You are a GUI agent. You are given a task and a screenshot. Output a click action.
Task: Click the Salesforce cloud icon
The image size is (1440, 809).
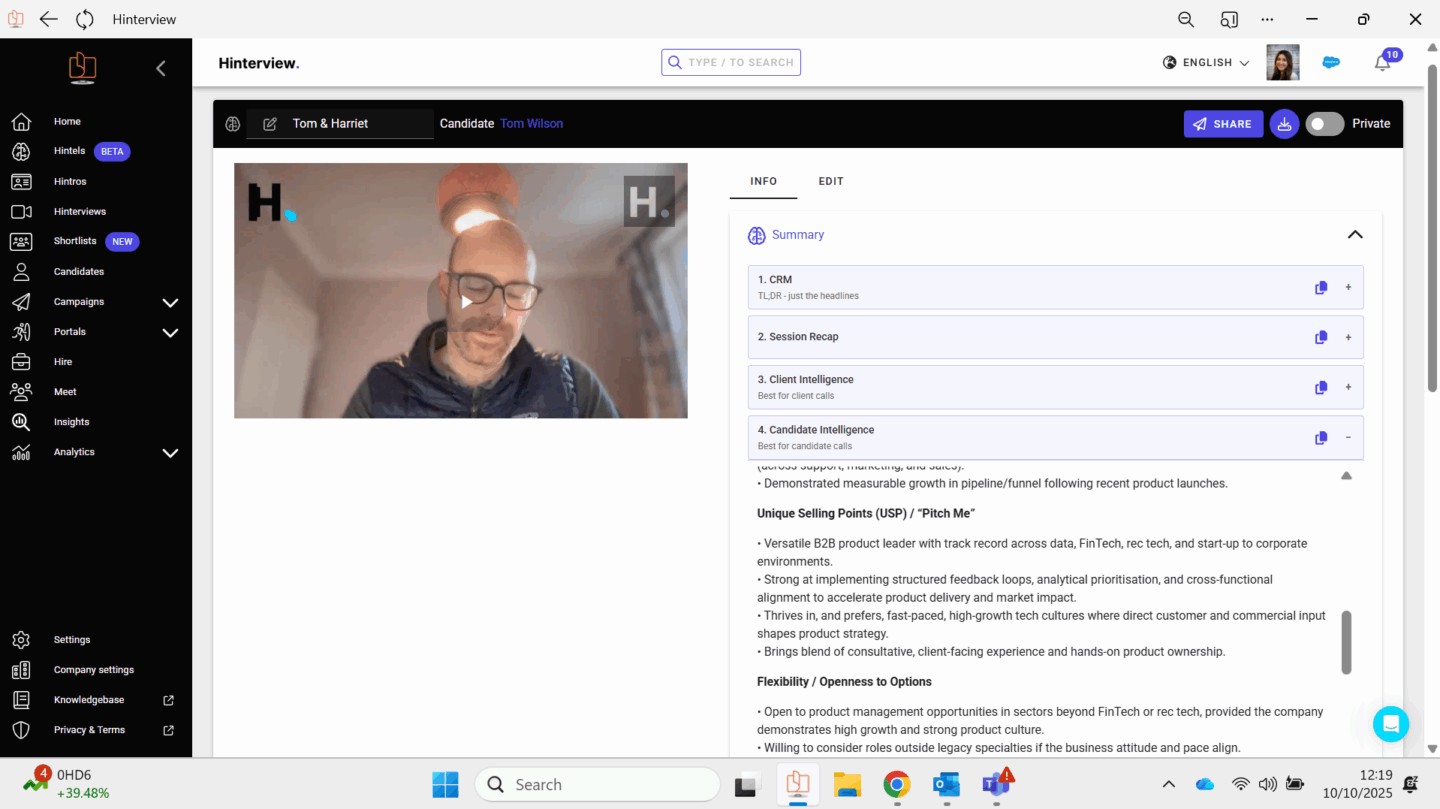1331,62
